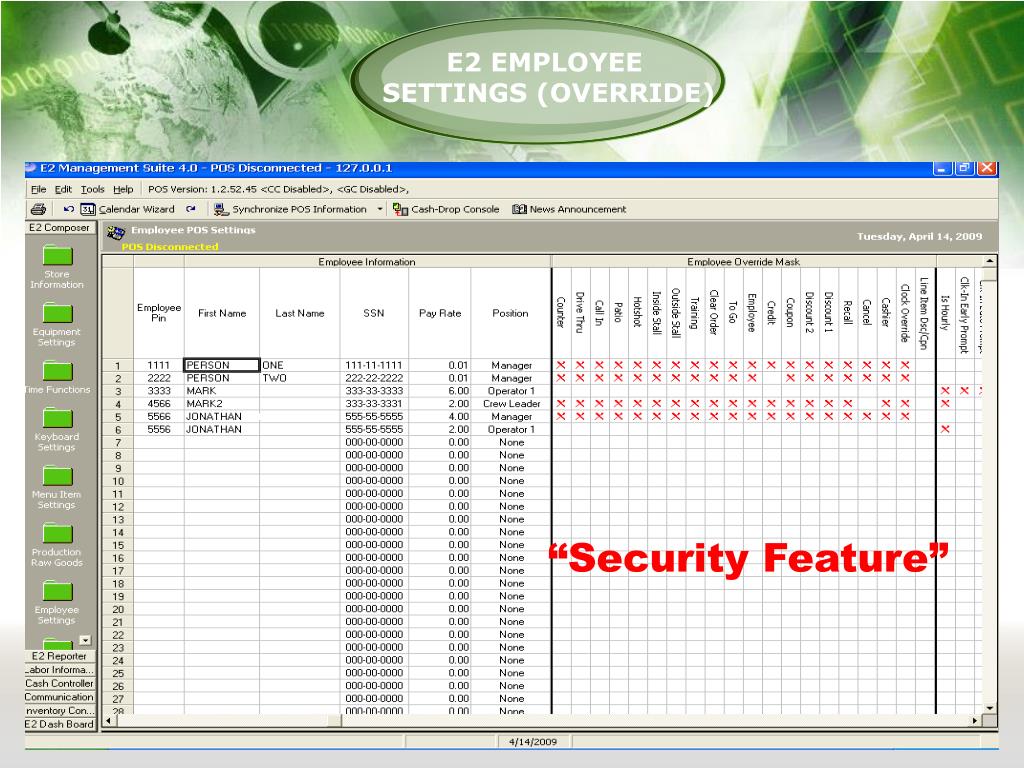
Task: Select Employee Pin cell 4566
Action: pyautogui.click(x=159, y=404)
